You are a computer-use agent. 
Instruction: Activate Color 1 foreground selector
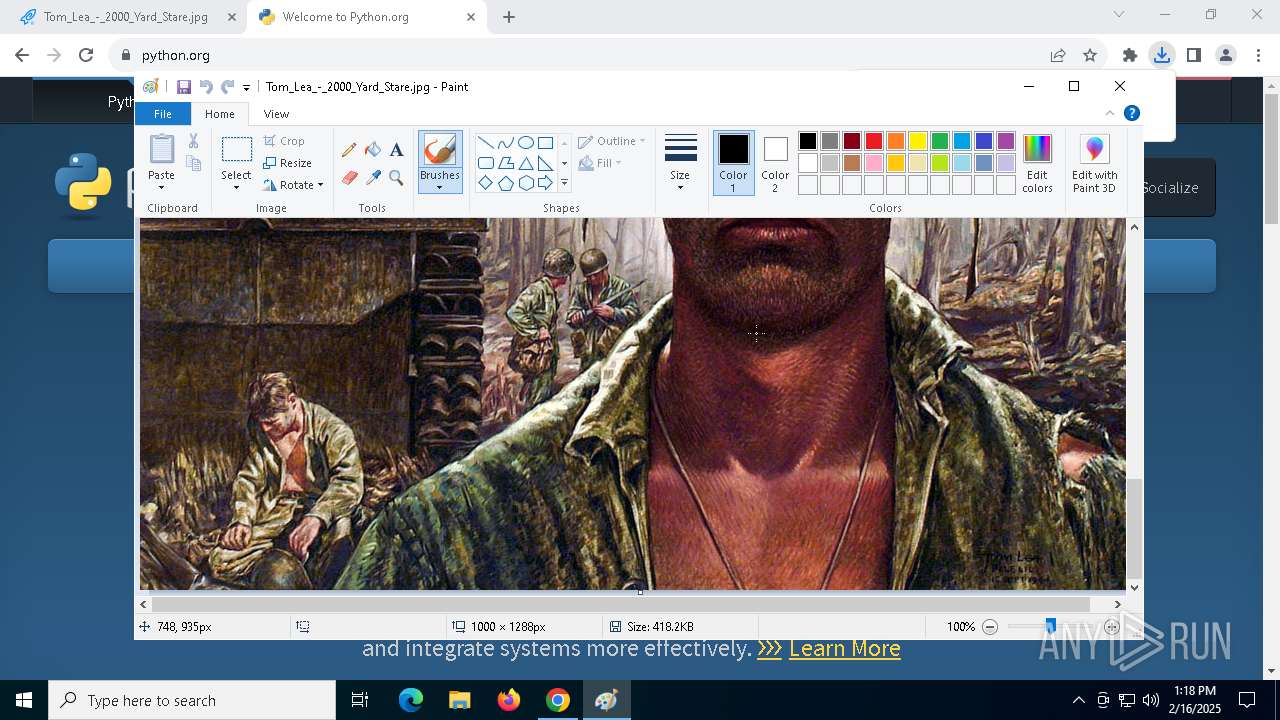[733, 162]
